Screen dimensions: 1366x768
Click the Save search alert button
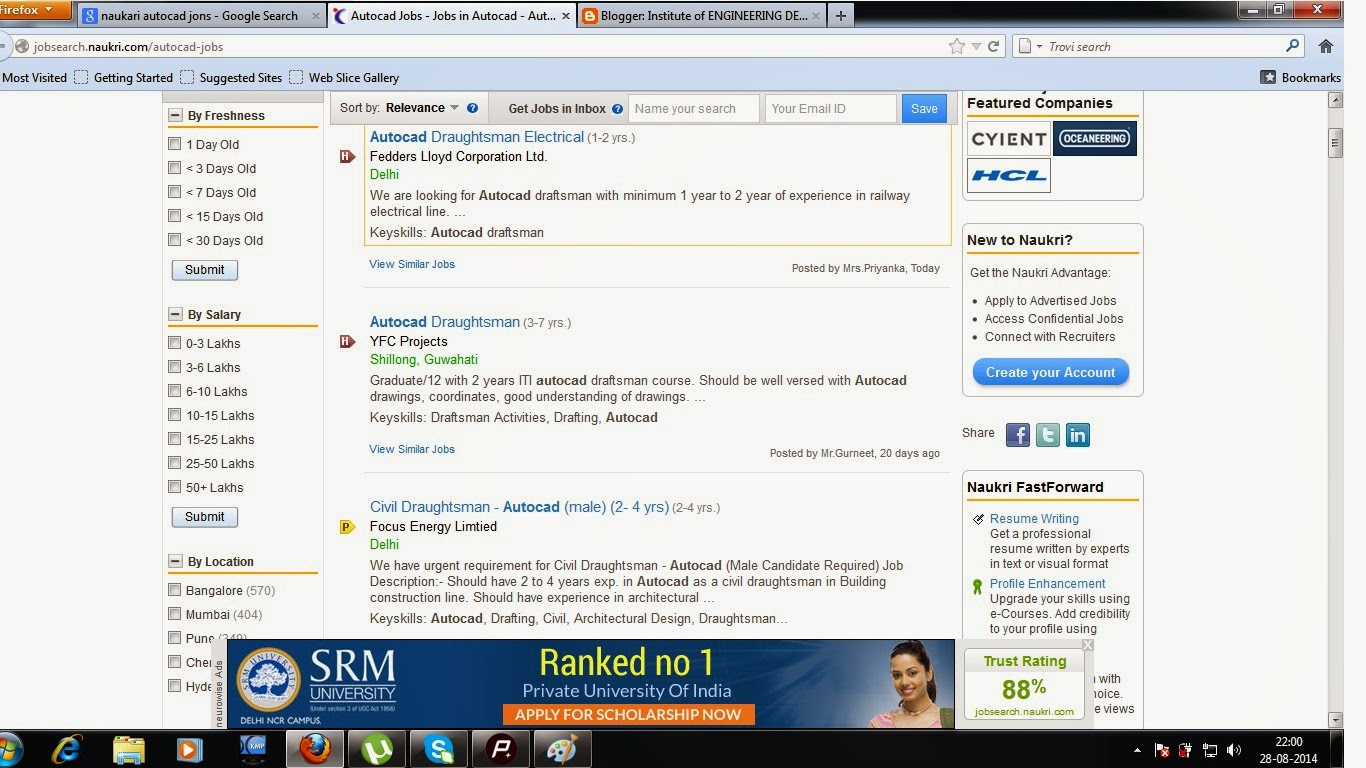tap(924, 109)
